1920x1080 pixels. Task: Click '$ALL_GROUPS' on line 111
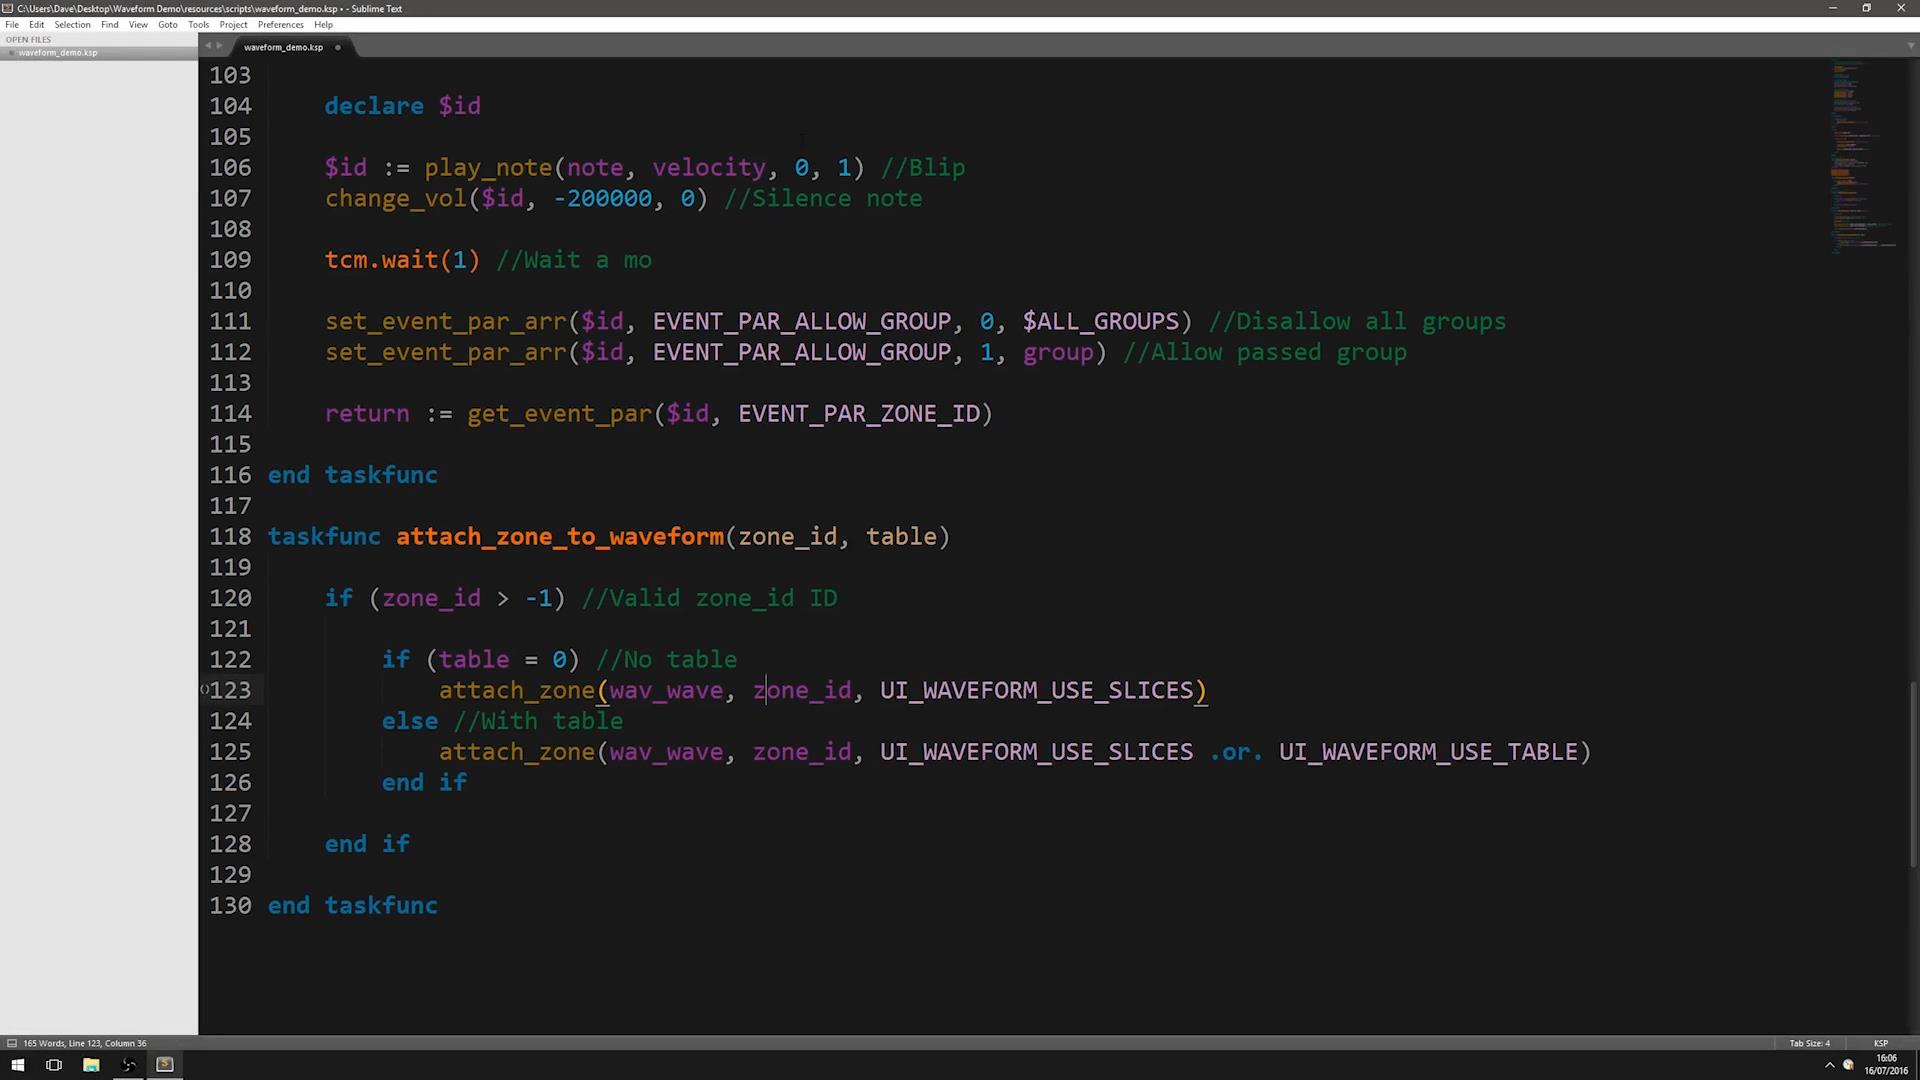(1101, 322)
